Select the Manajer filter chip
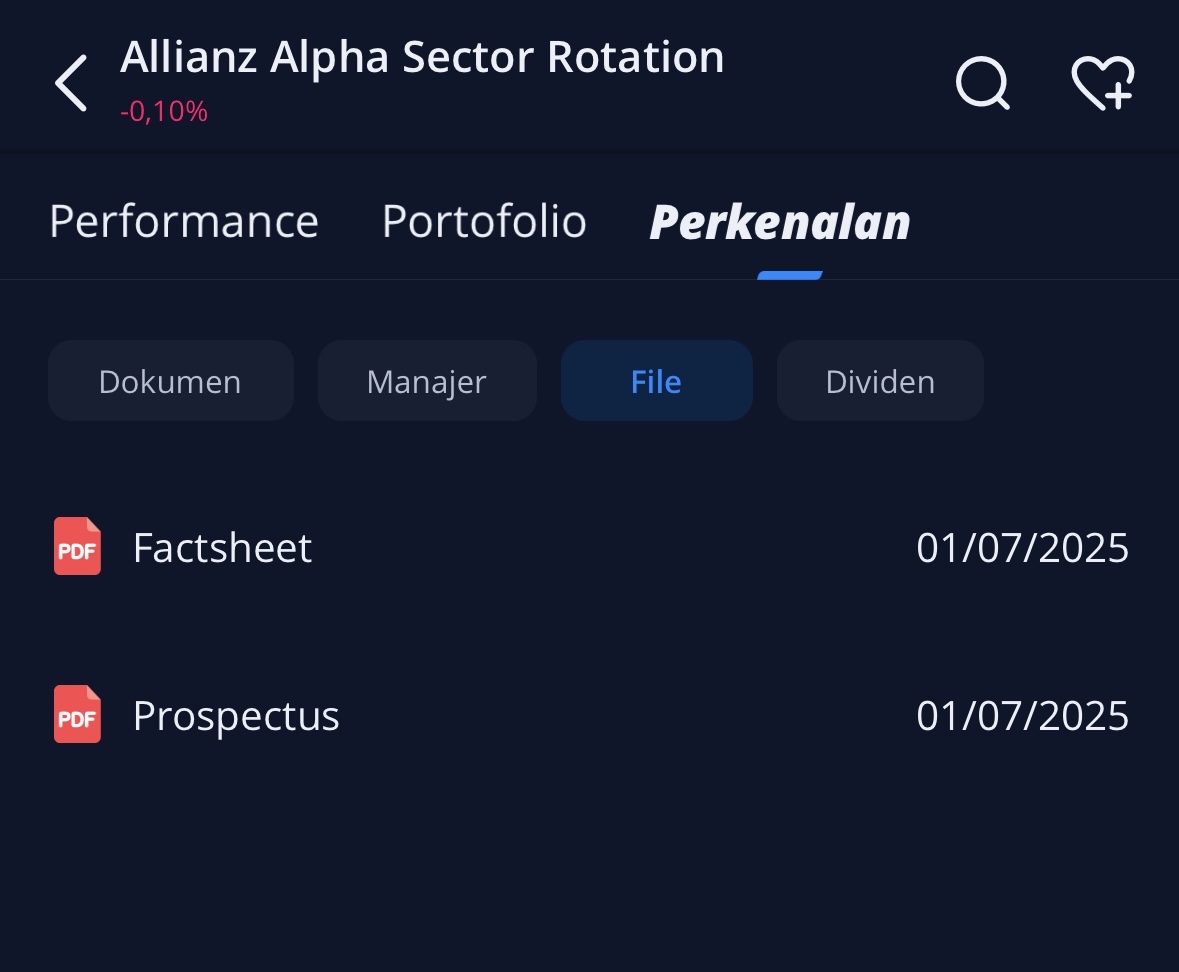The image size is (1179, 972). tap(427, 380)
